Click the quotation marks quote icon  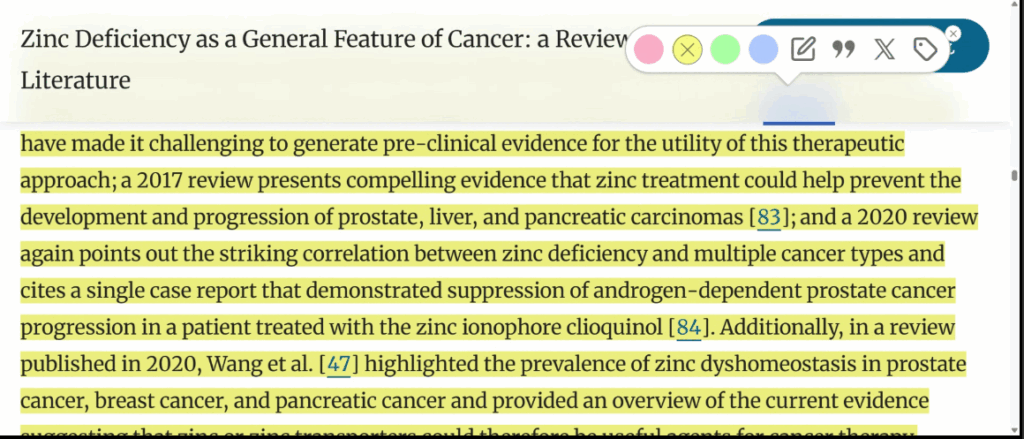pos(844,49)
